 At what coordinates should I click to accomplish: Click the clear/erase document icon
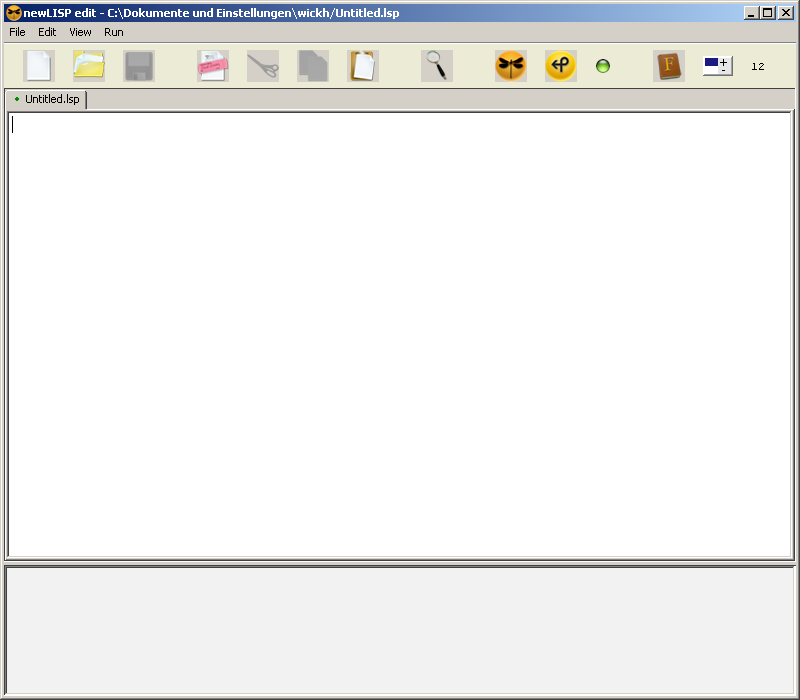coord(213,66)
